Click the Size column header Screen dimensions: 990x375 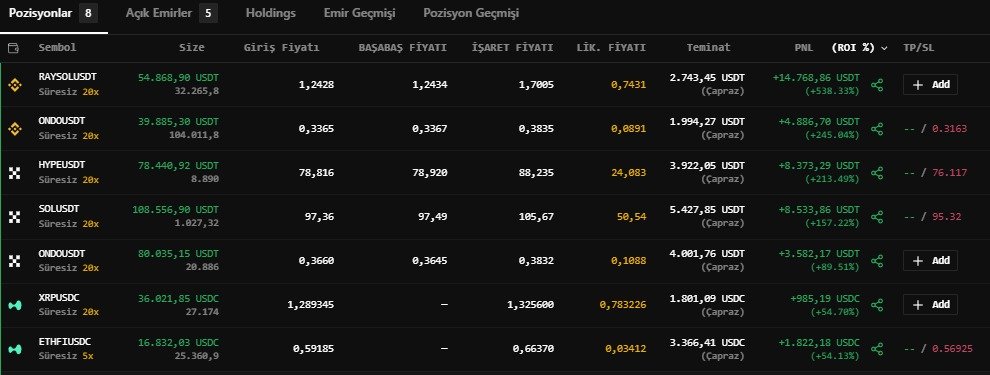pyautogui.click(x=192, y=47)
